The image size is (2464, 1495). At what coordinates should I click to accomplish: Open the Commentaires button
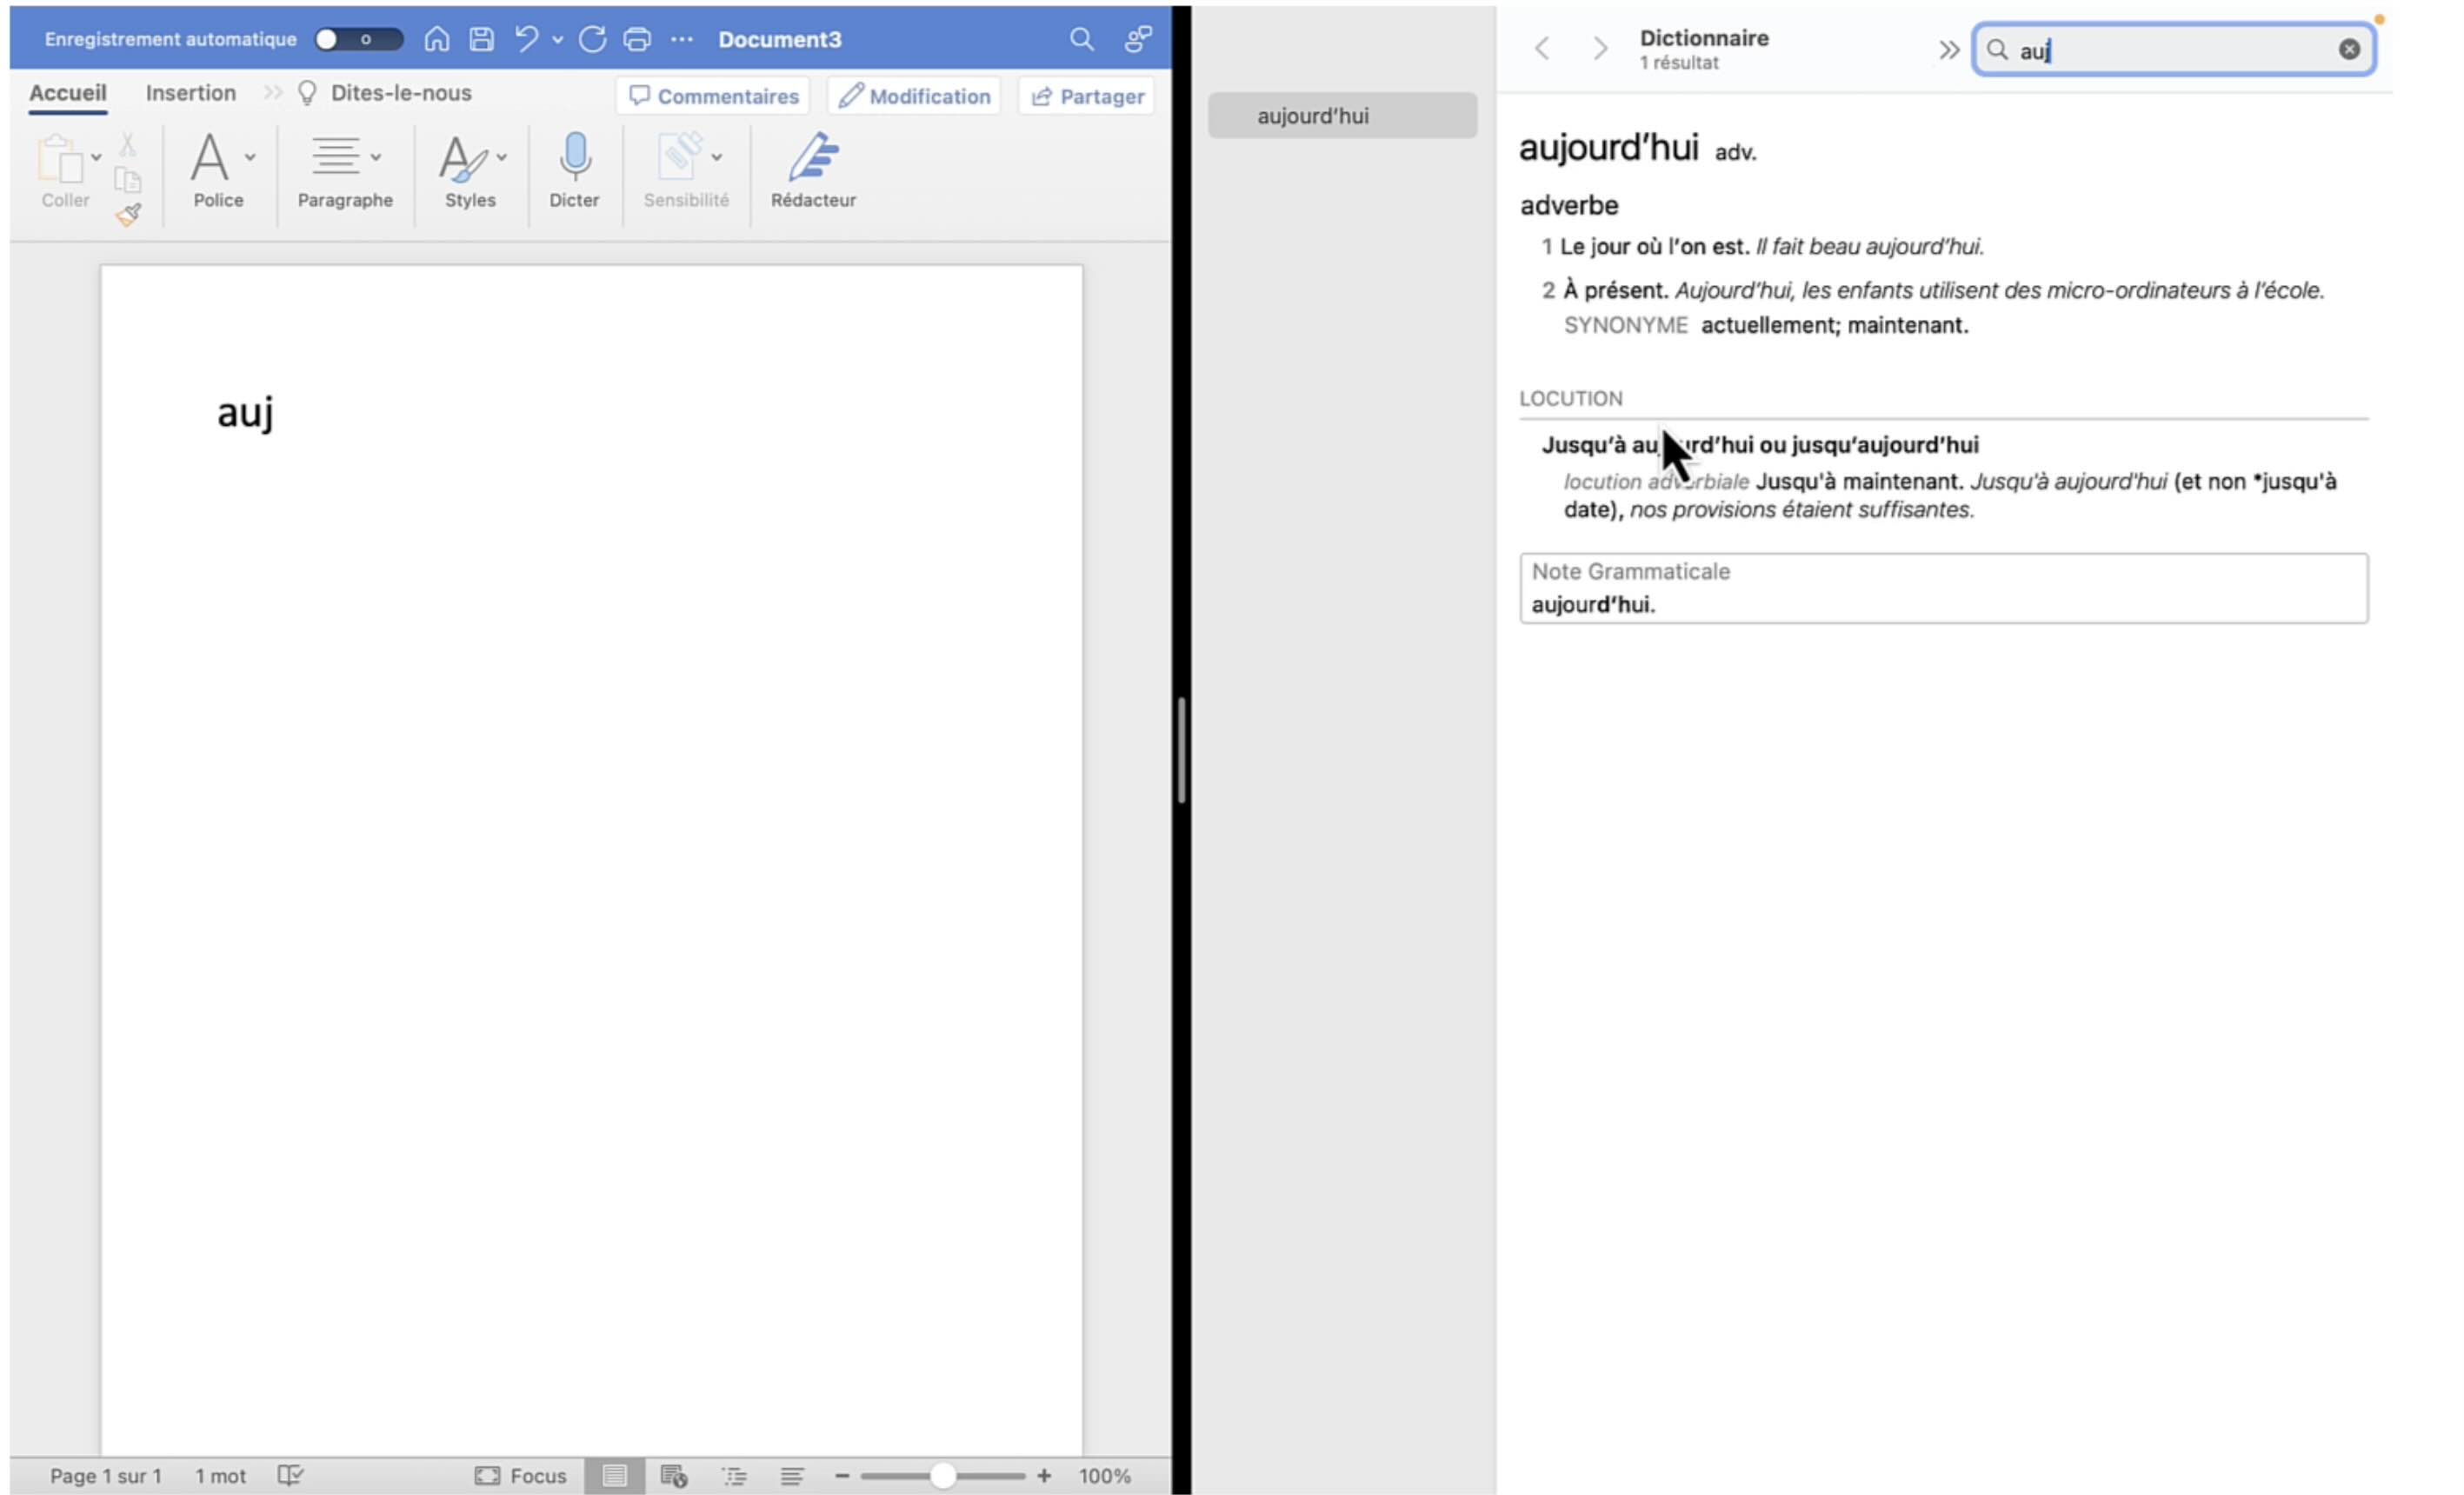(x=714, y=96)
